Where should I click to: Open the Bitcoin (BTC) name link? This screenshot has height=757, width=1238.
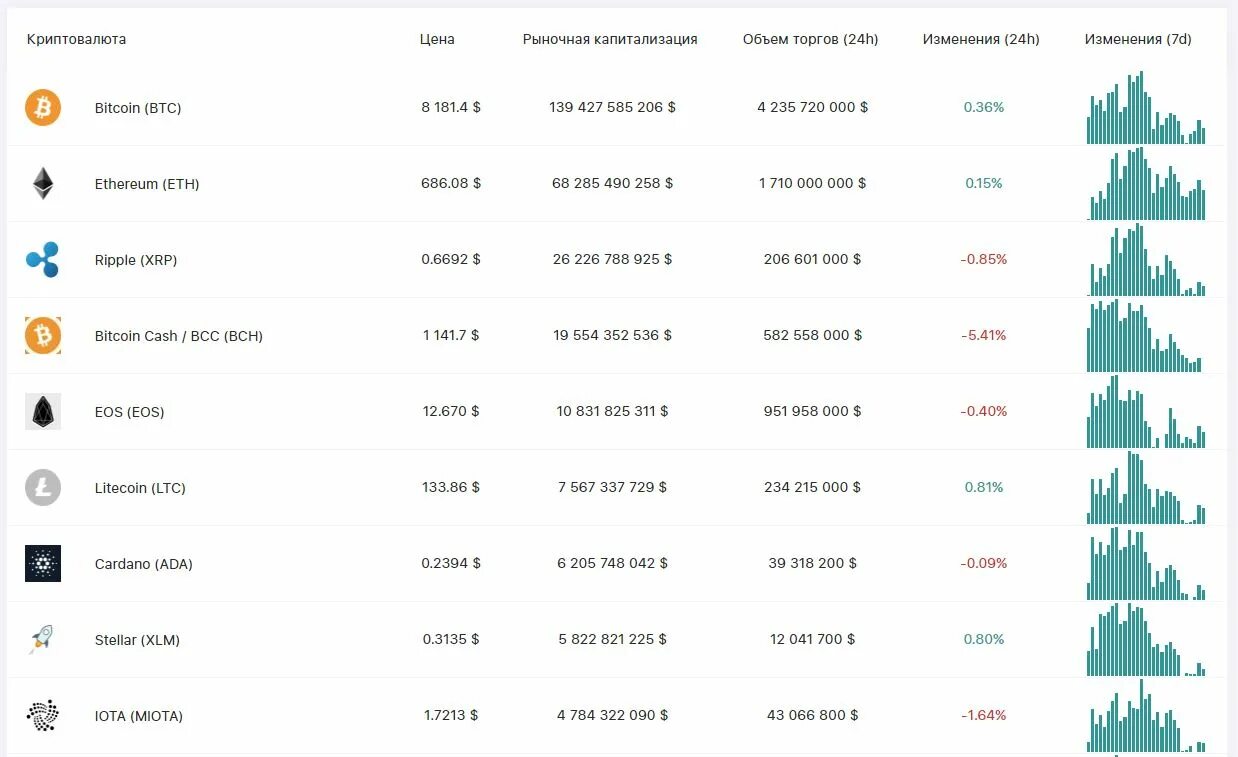click(138, 108)
